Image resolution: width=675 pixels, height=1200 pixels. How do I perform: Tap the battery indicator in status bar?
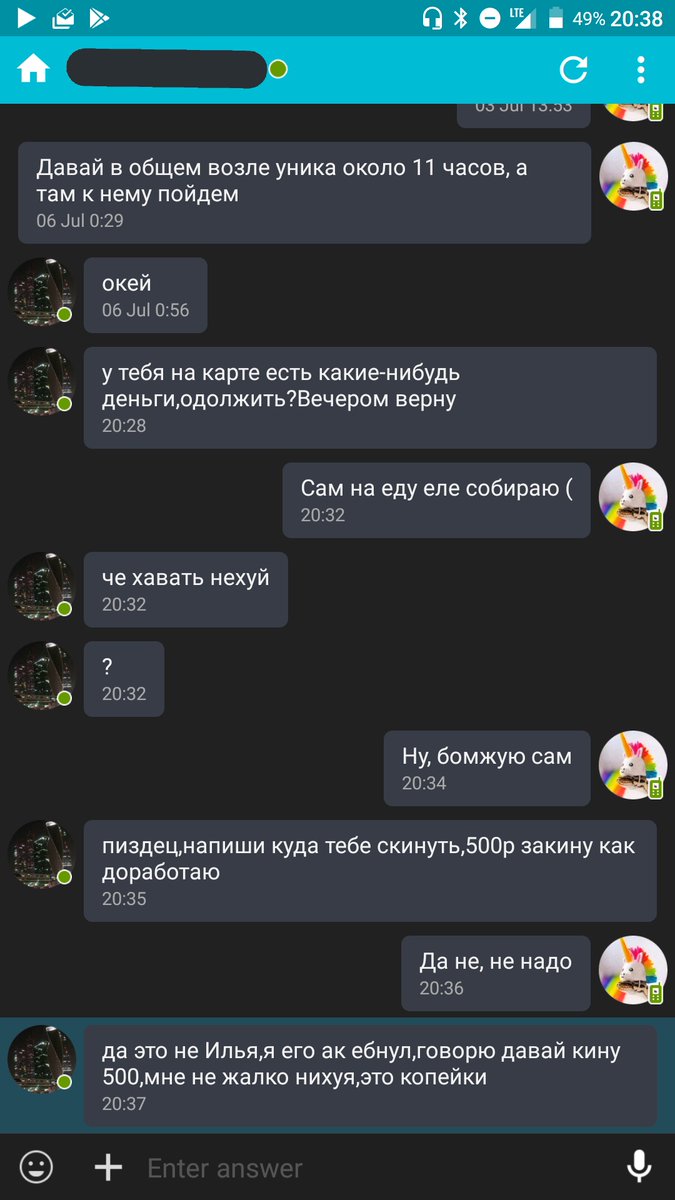tap(556, 18)
